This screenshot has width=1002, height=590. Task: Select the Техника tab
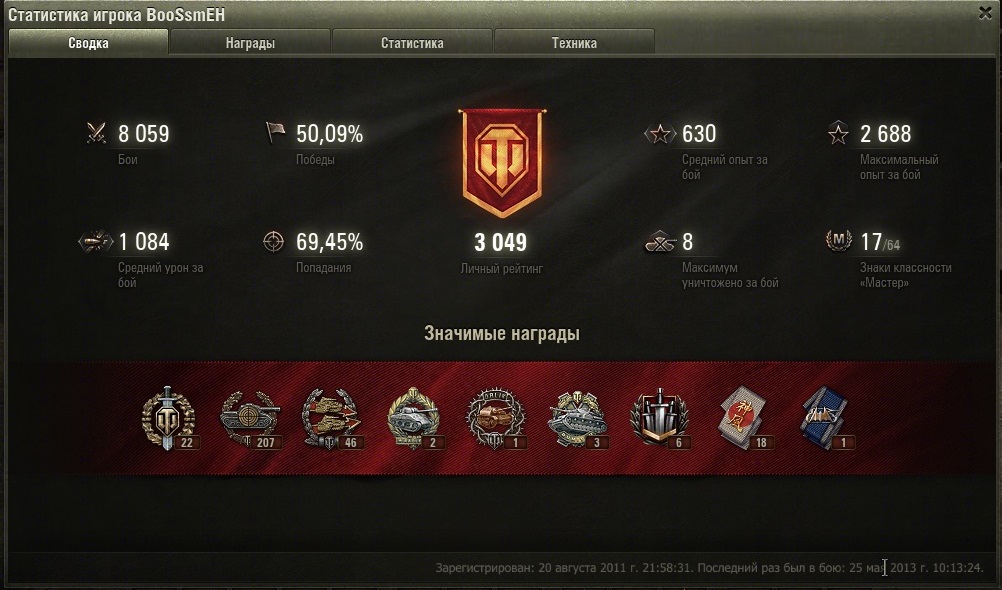click(574, 43)
